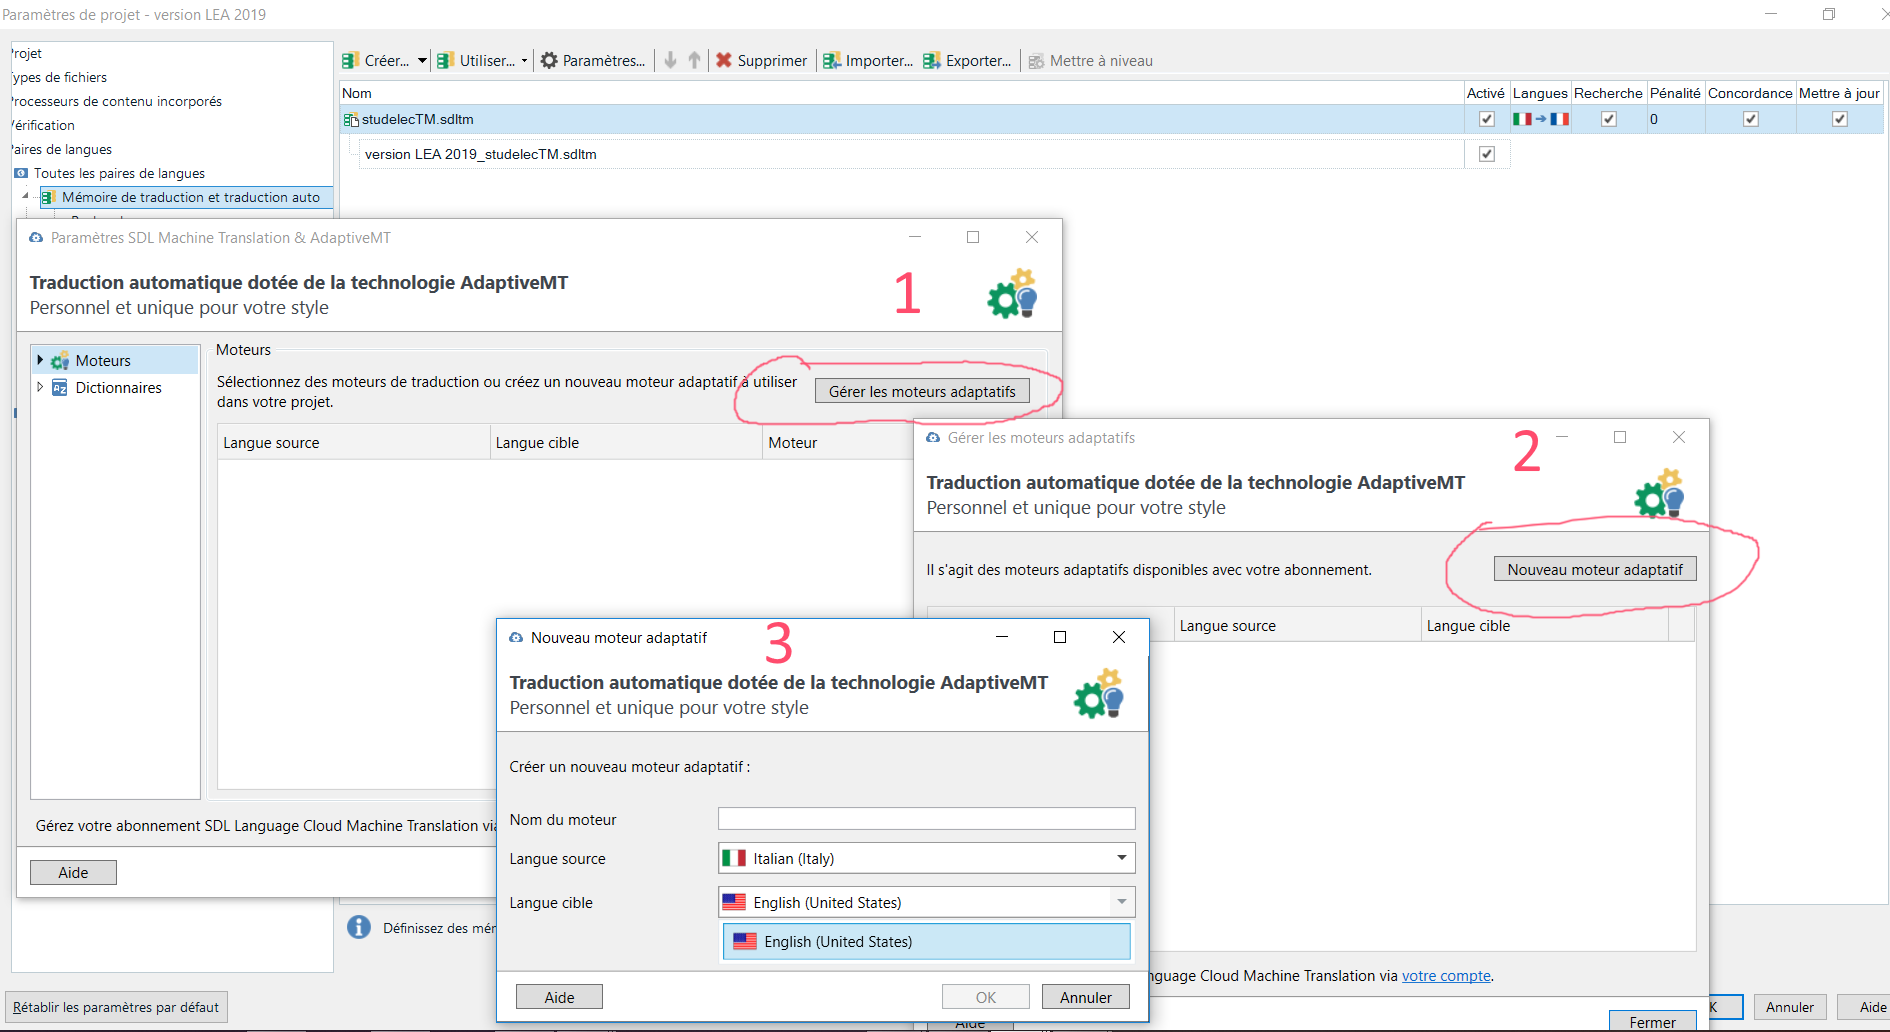1890x1032 pixels.
Task: Click Aide in Paramètres SDL Machine Translation window
Action: pyautogui.click(x=73, y=872)
